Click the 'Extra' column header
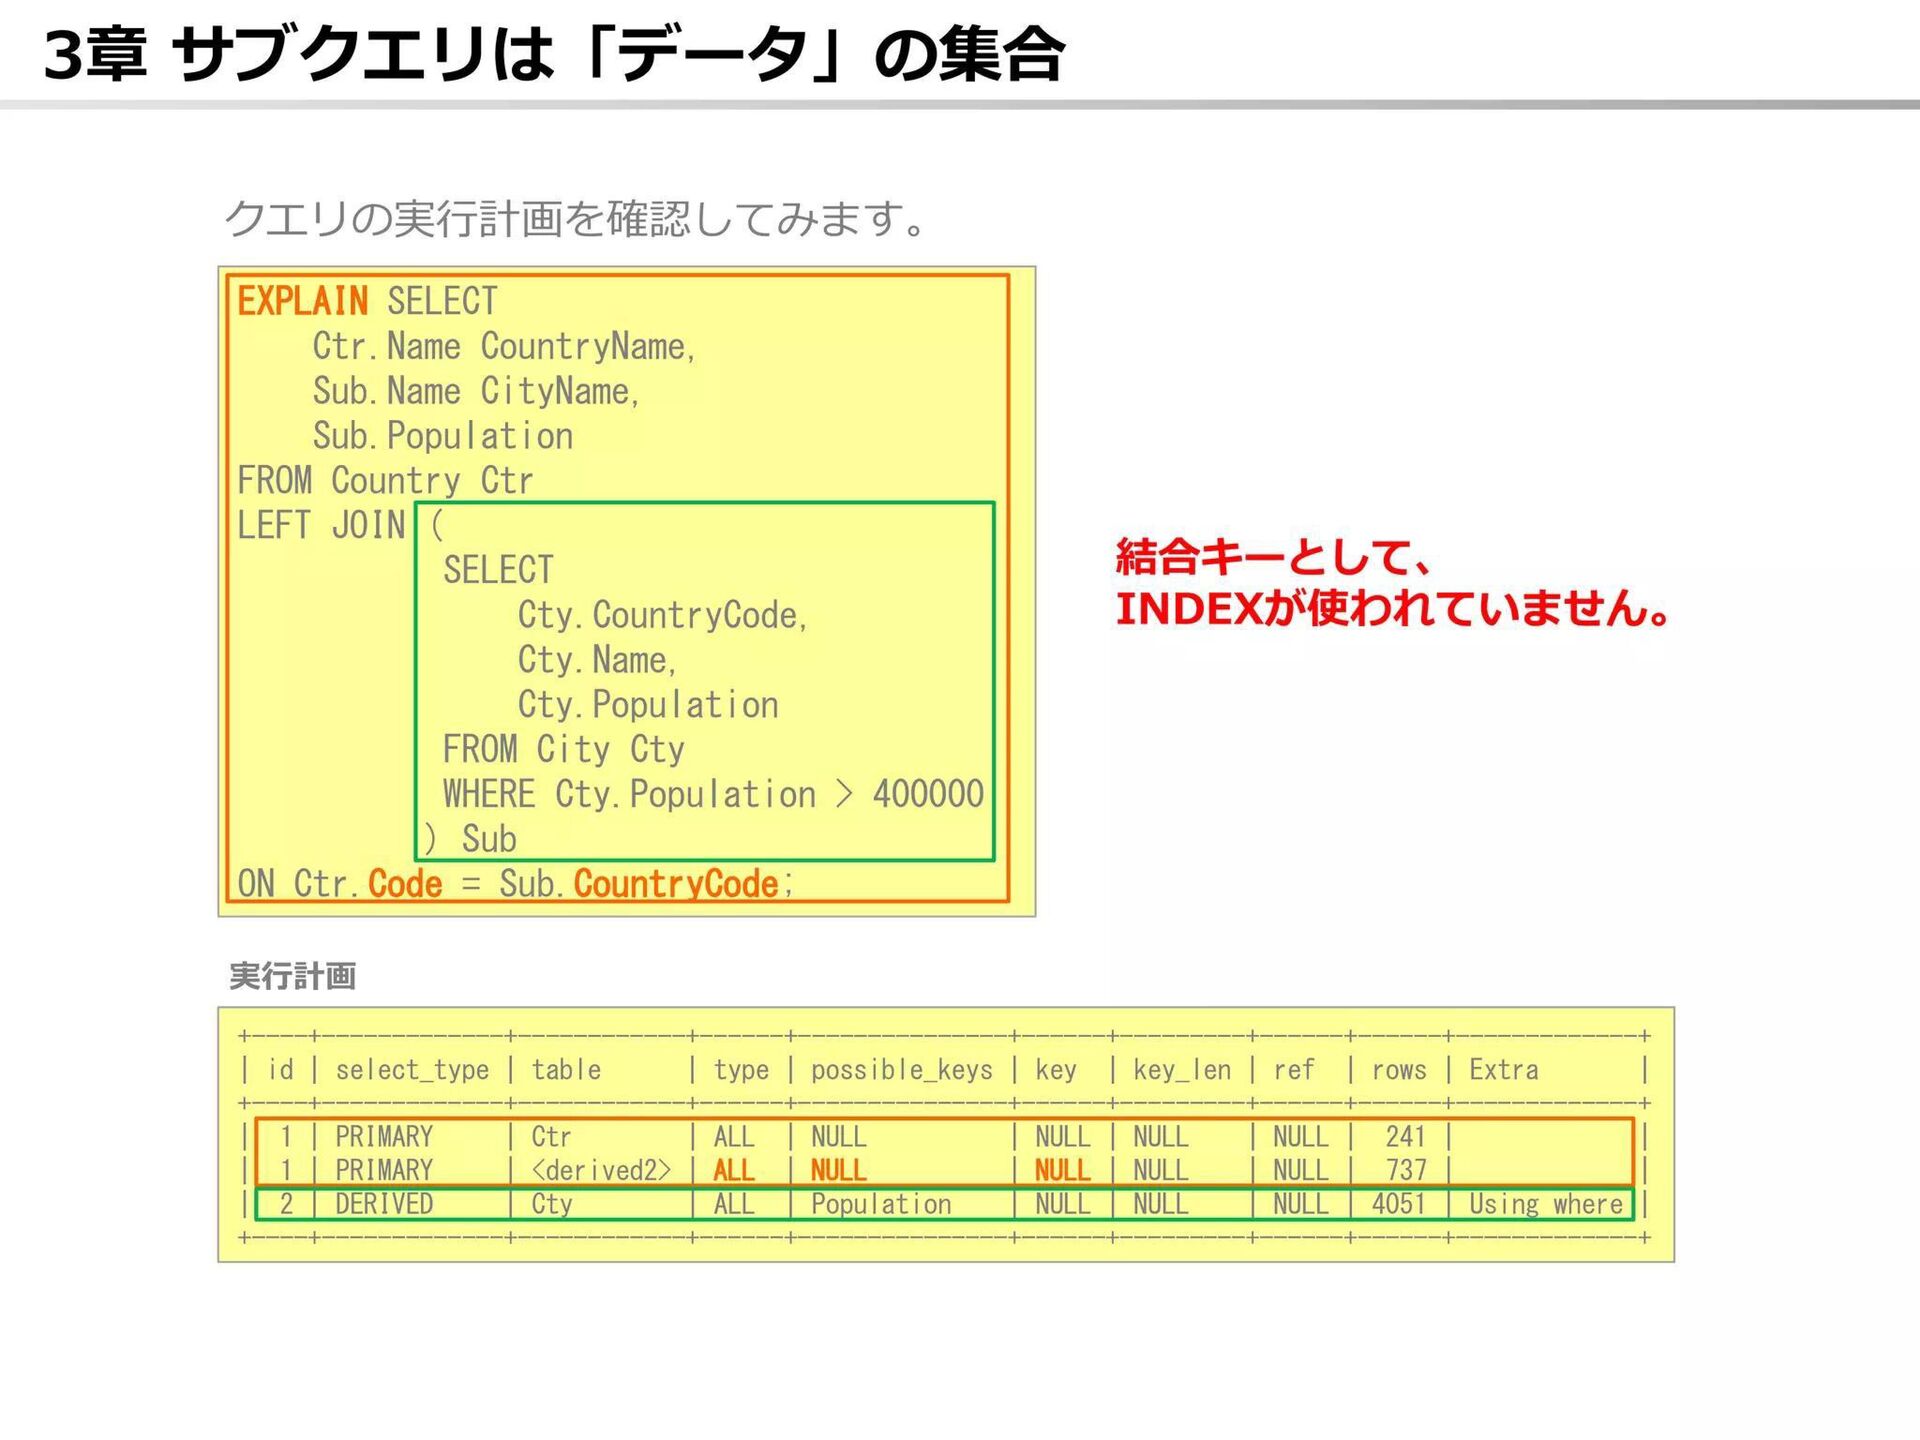Viewport: 1920px width, 1440px height. 1503,1070
